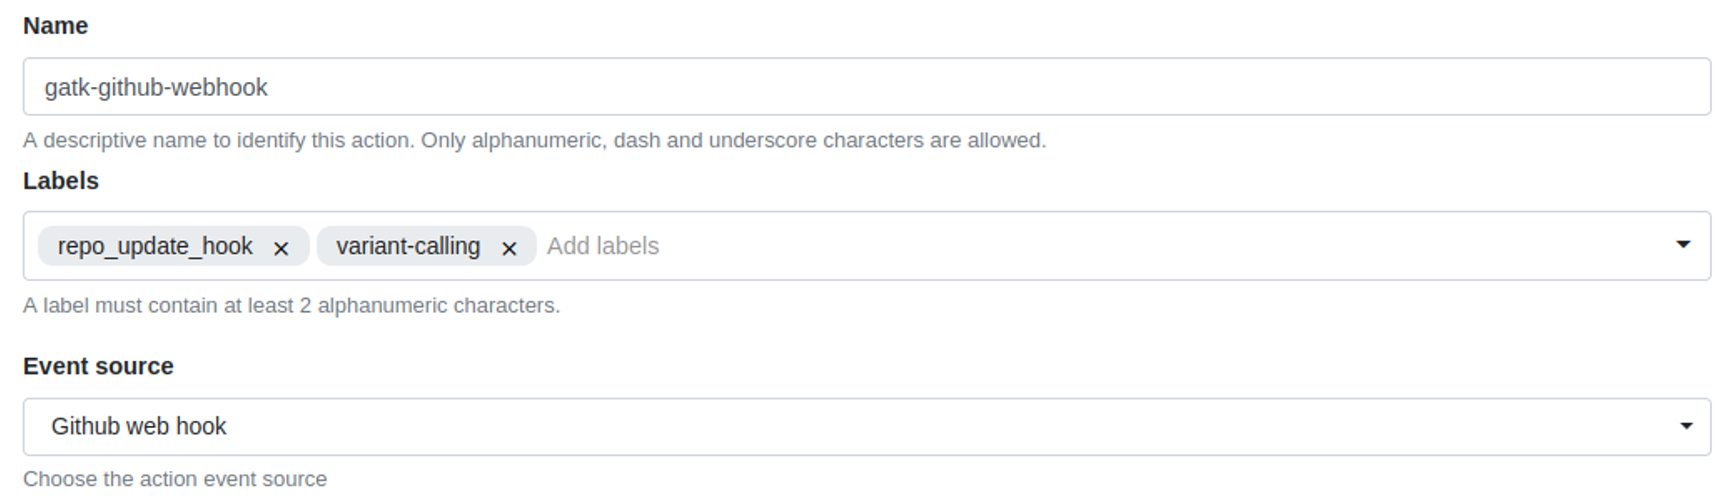Click the repo_update_hook label chip text
Image resolution: width=1736 pixels, height=499 pixels.
155,246
